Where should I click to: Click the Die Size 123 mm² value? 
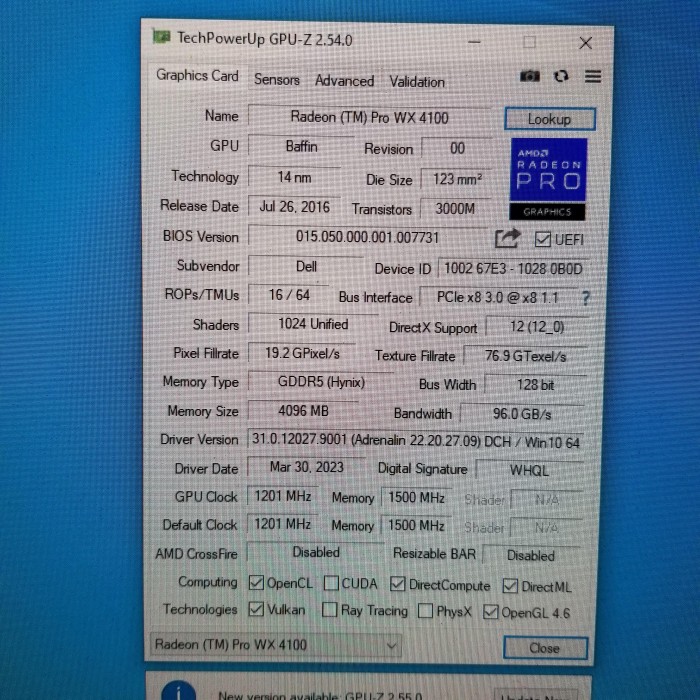[457, 179]
